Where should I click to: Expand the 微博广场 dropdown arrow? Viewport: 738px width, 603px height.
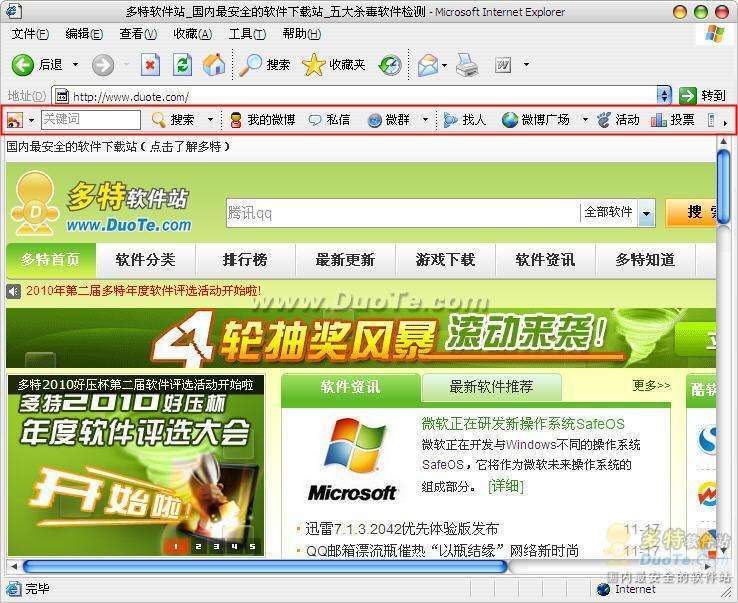[x=585, y=120]
